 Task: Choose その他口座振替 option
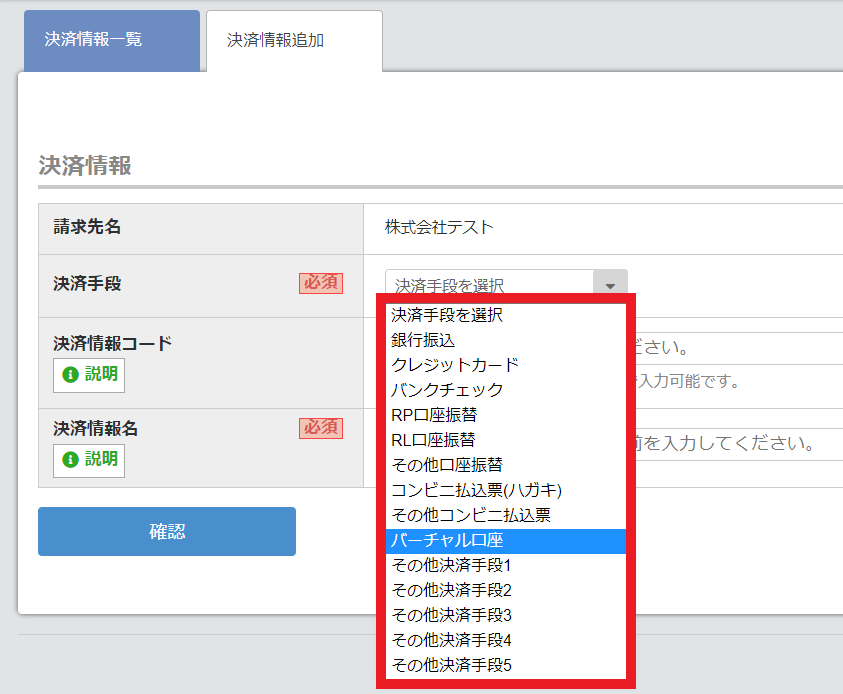click(447, 465)
